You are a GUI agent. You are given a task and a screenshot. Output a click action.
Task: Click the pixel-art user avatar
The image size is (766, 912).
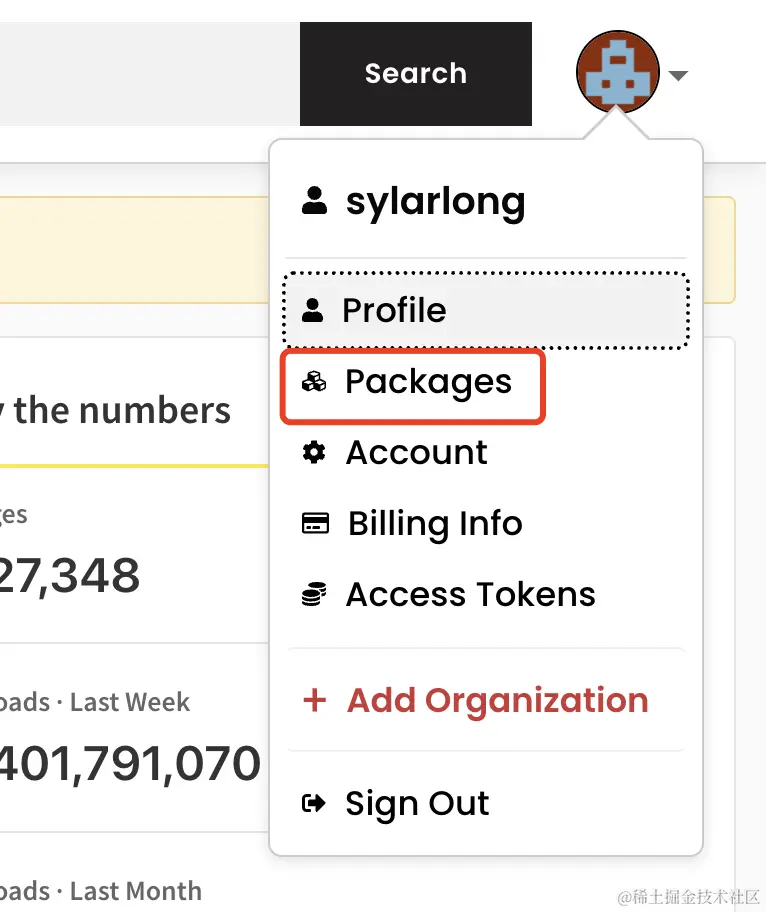click(x=618, y=72)
